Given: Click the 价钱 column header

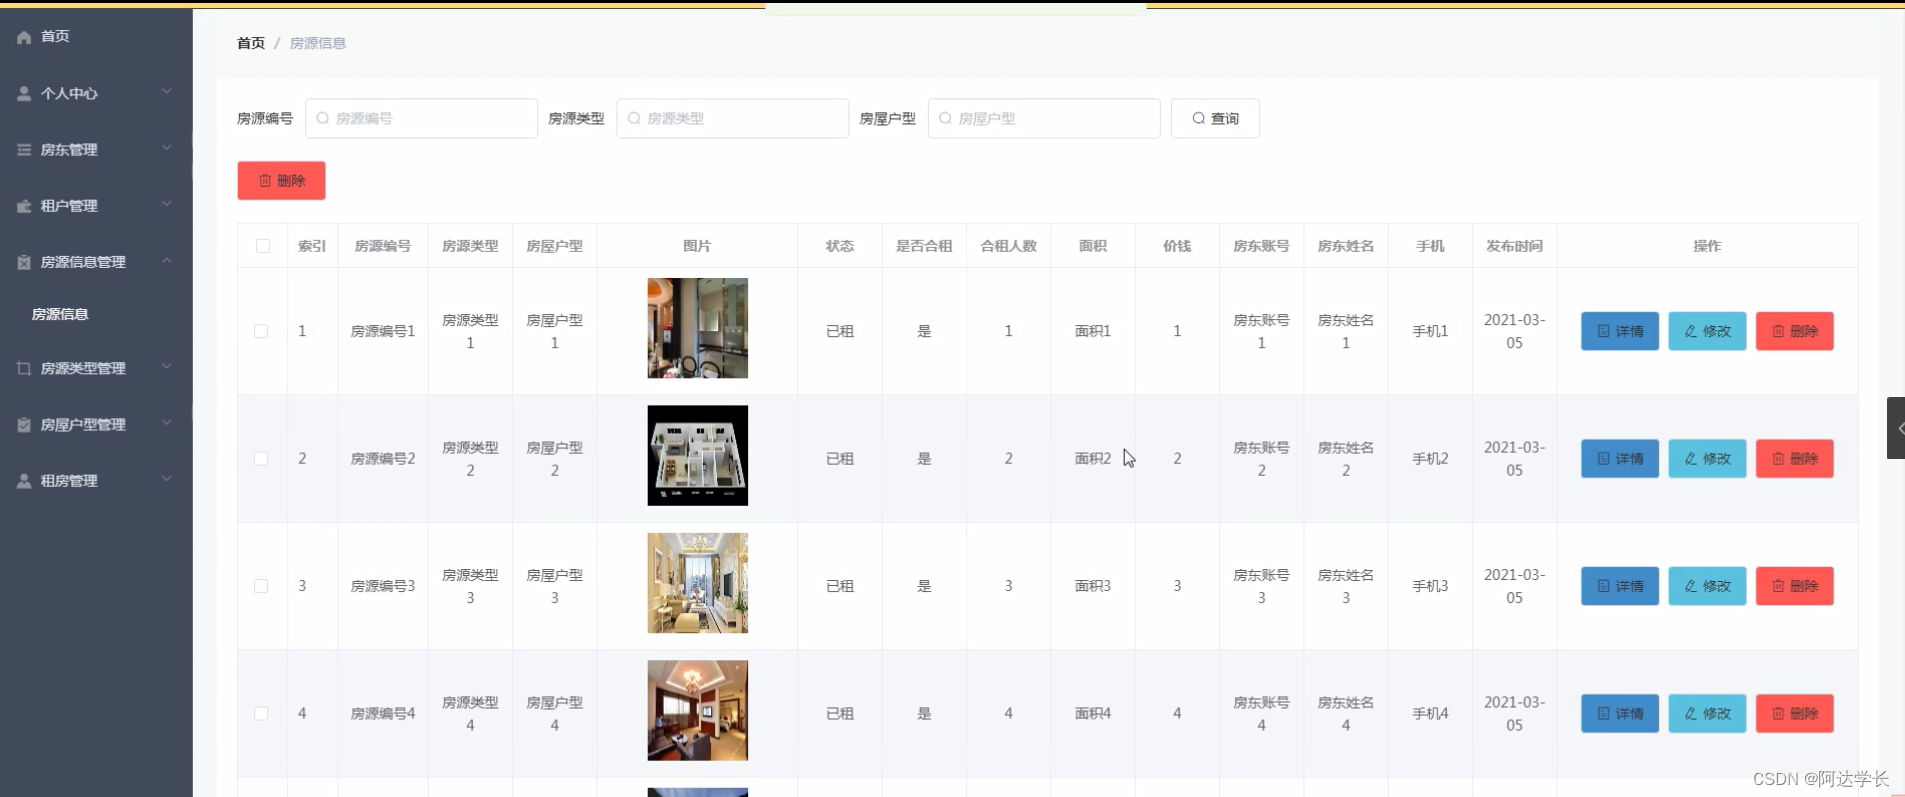Looking at the screenshot, I should pos(1177,246).
